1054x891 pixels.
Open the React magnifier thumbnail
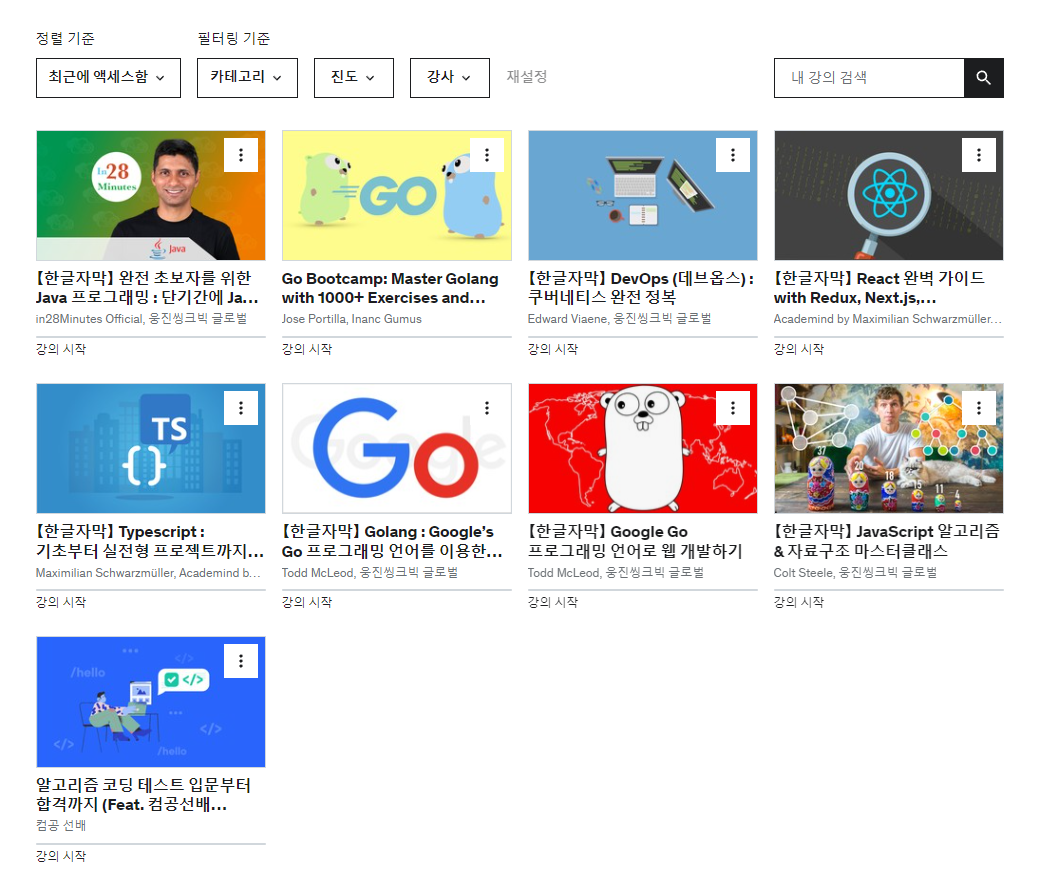(889, 196)
